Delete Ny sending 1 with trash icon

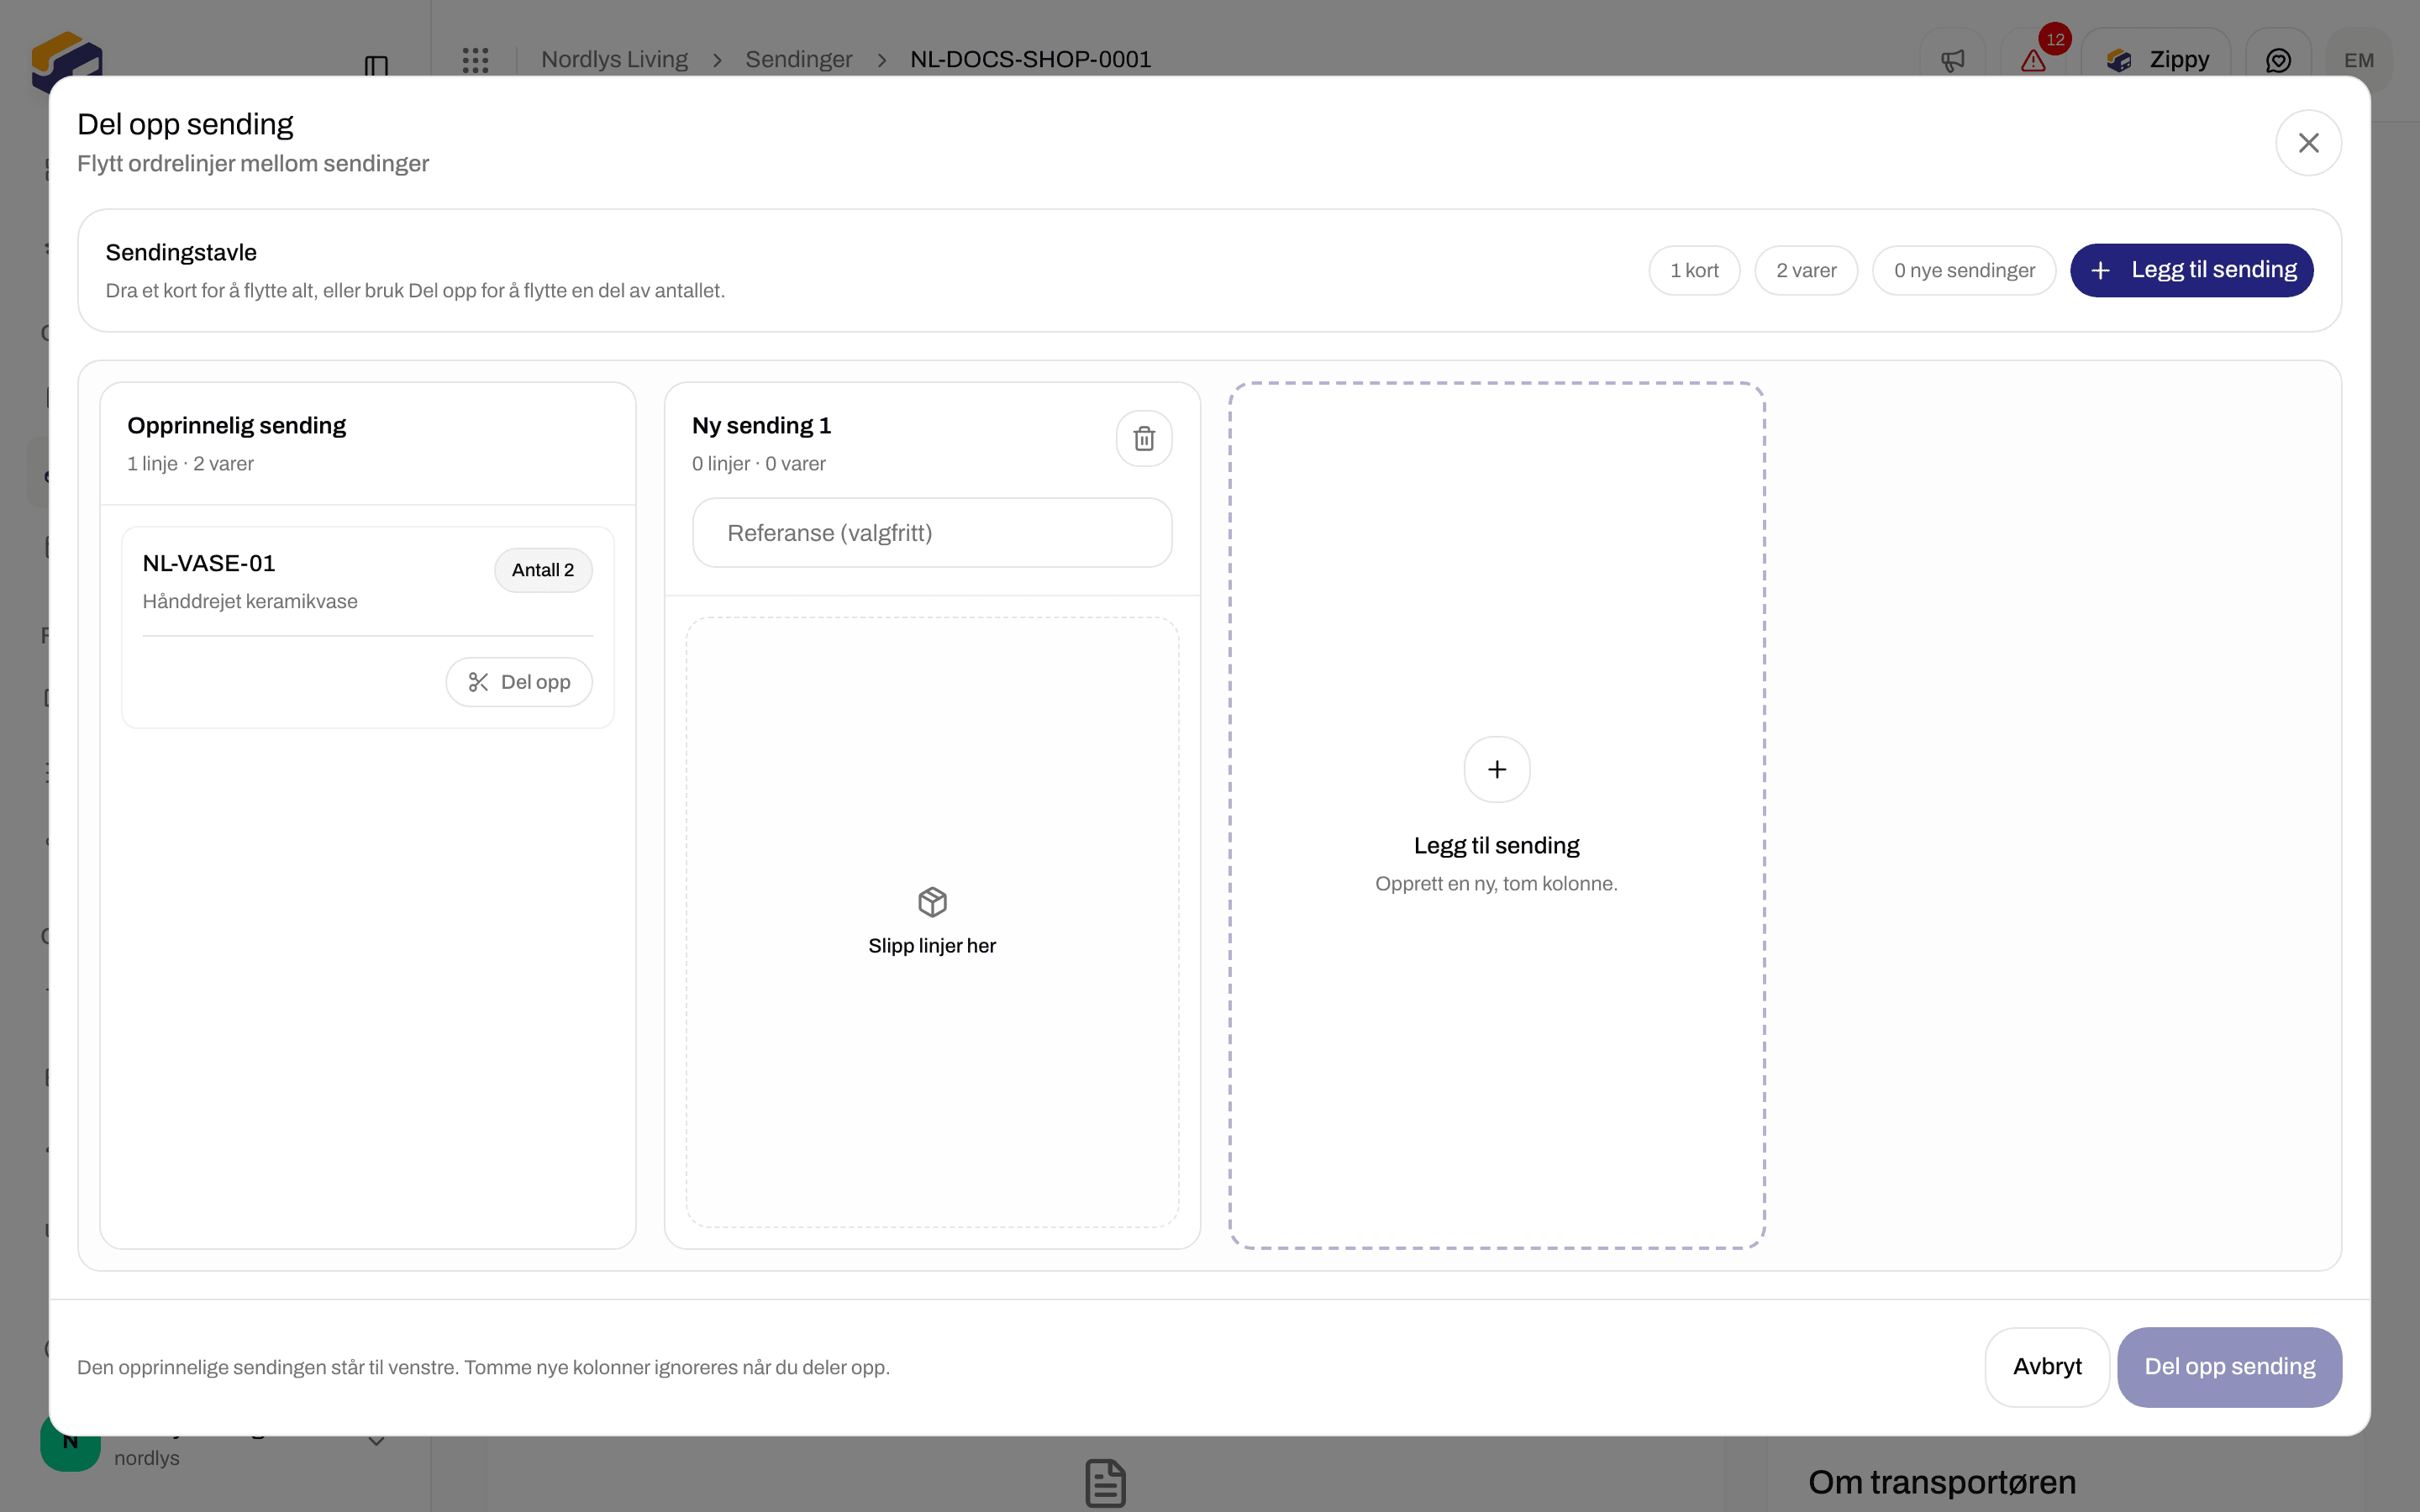click(1144, 438)
